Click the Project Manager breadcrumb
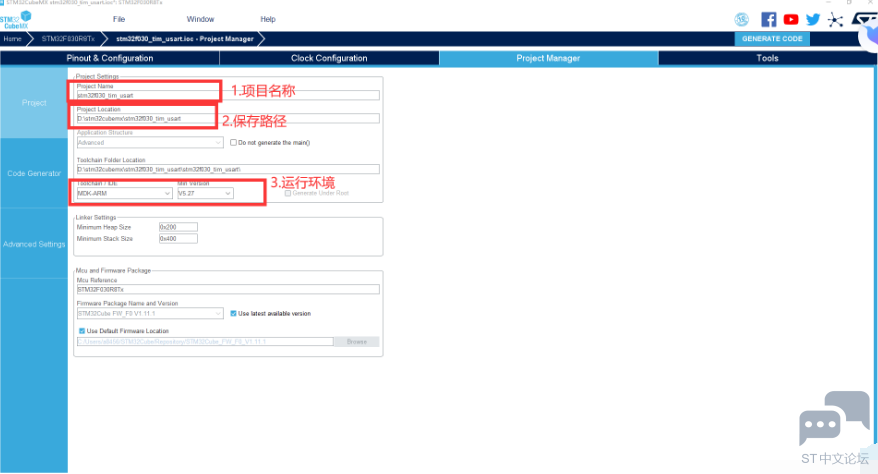 pos(185,39)
